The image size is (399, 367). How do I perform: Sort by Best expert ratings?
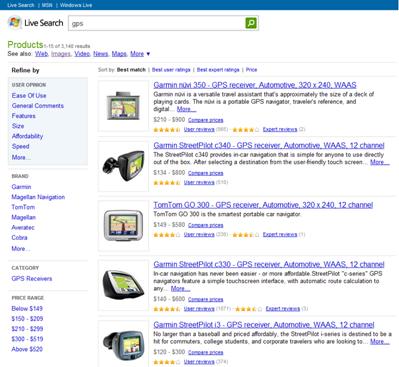[x=218, y=70]
